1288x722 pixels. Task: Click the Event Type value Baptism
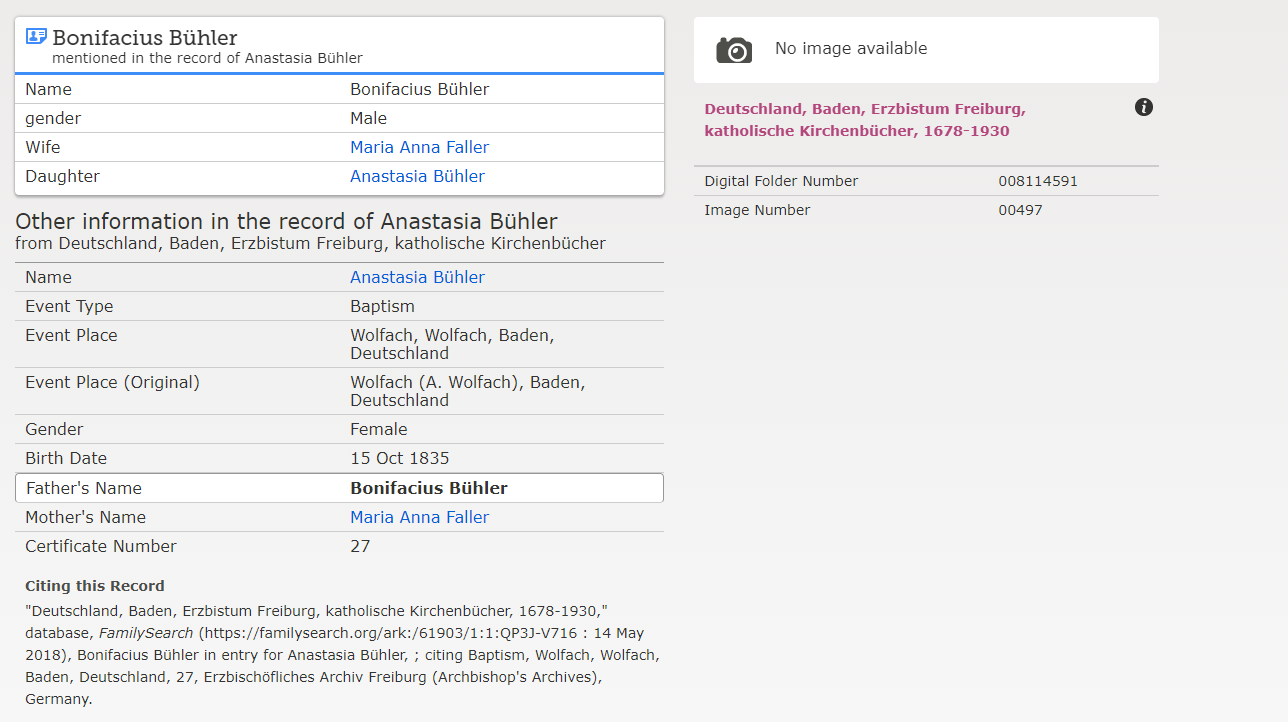click(x=382, y=306)
